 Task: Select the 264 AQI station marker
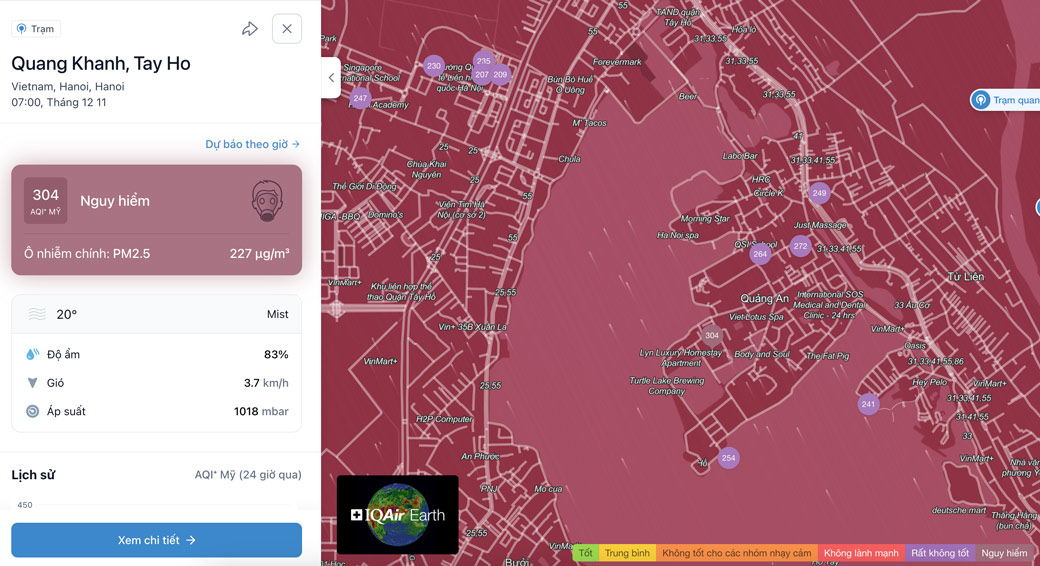tap(760, 254)
